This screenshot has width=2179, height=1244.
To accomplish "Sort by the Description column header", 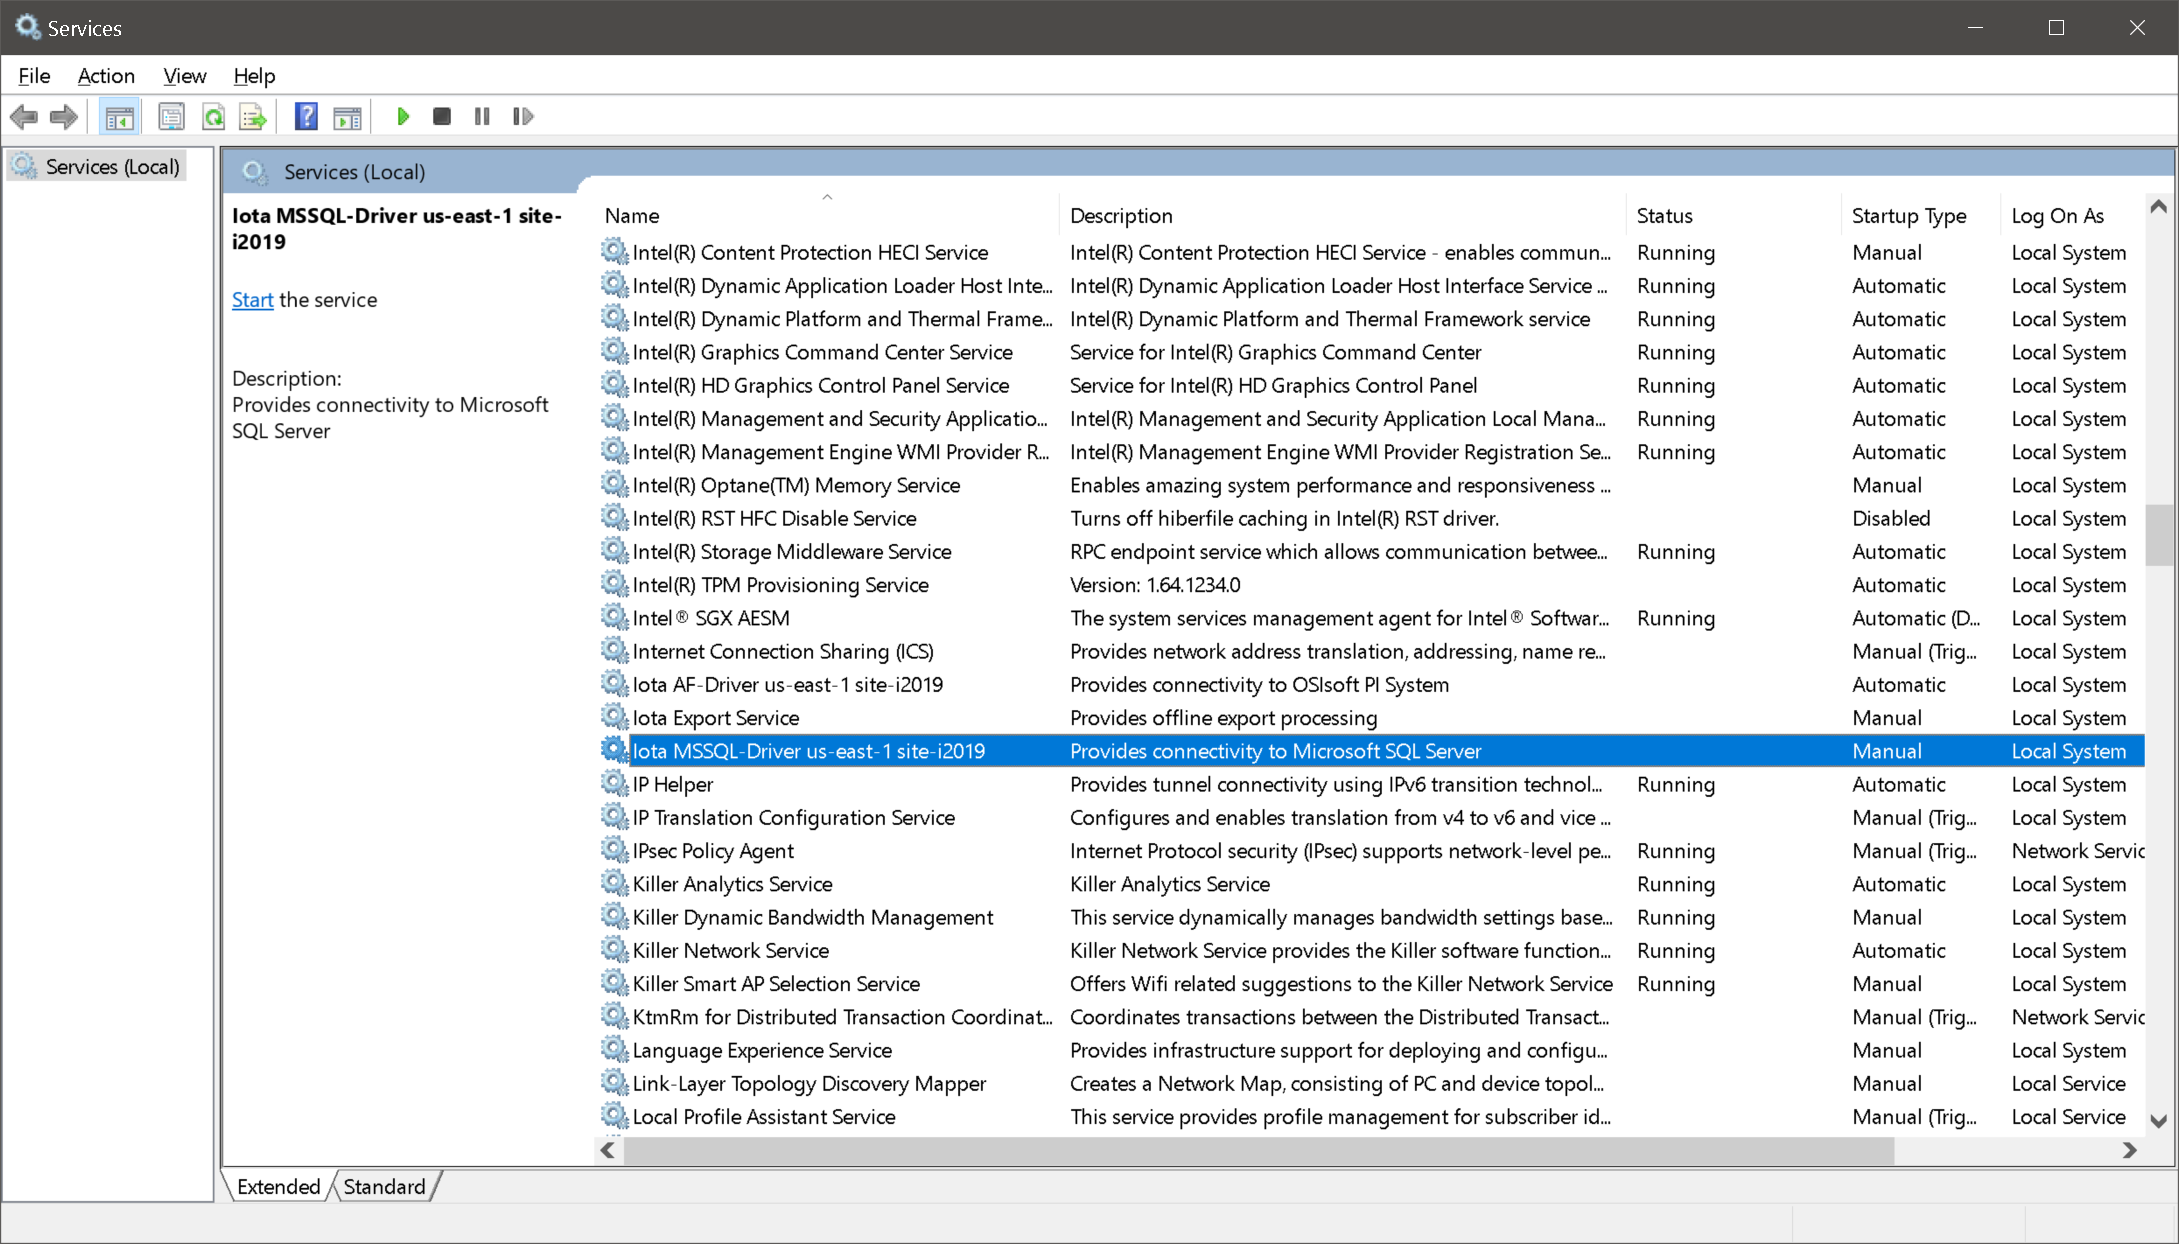I will 1344,215.
